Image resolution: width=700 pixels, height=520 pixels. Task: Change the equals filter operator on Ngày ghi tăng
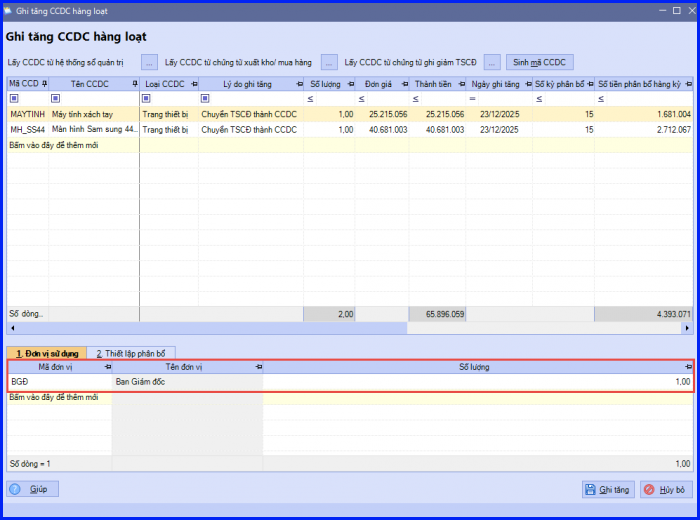pos(473,99)
